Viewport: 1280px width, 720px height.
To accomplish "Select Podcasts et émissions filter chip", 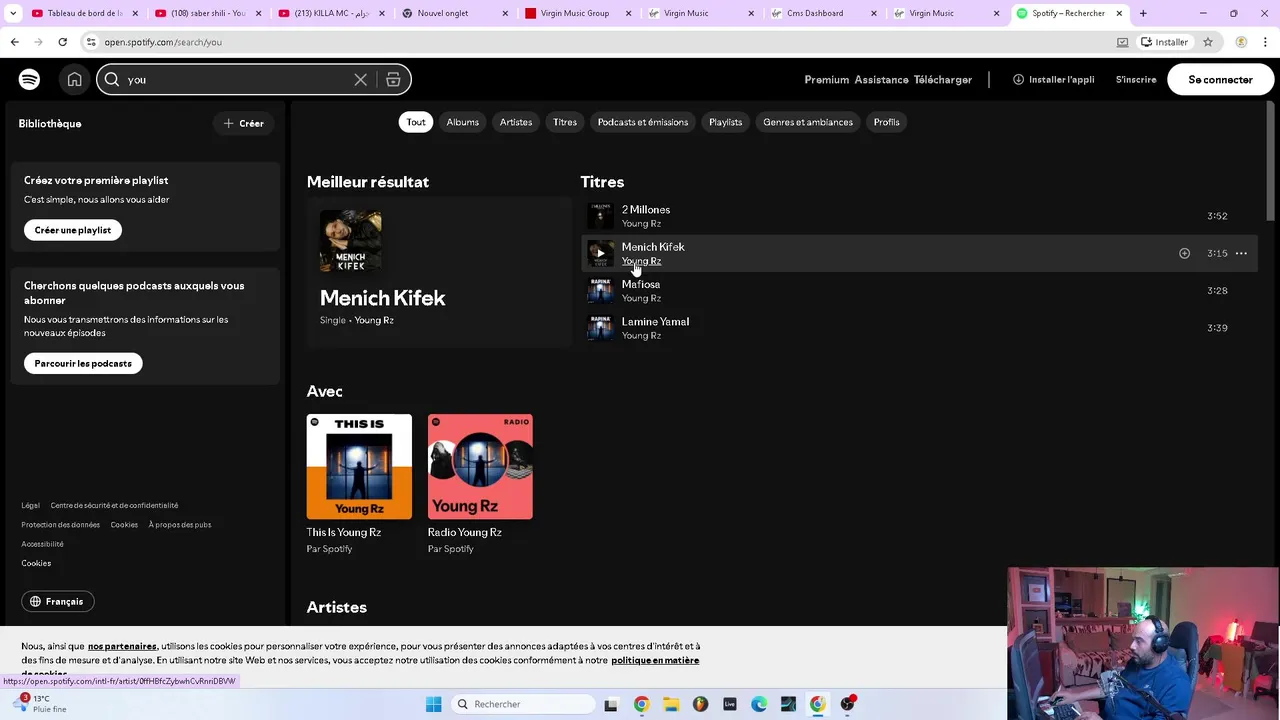I will [643, 122].
